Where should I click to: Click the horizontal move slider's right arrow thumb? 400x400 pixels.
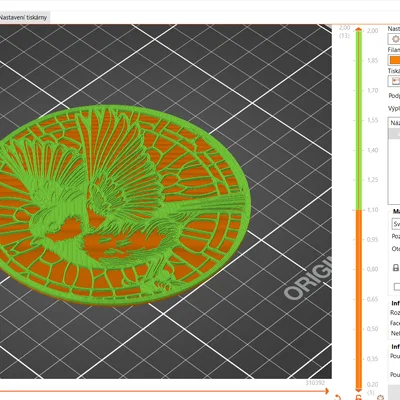point(327,391)
